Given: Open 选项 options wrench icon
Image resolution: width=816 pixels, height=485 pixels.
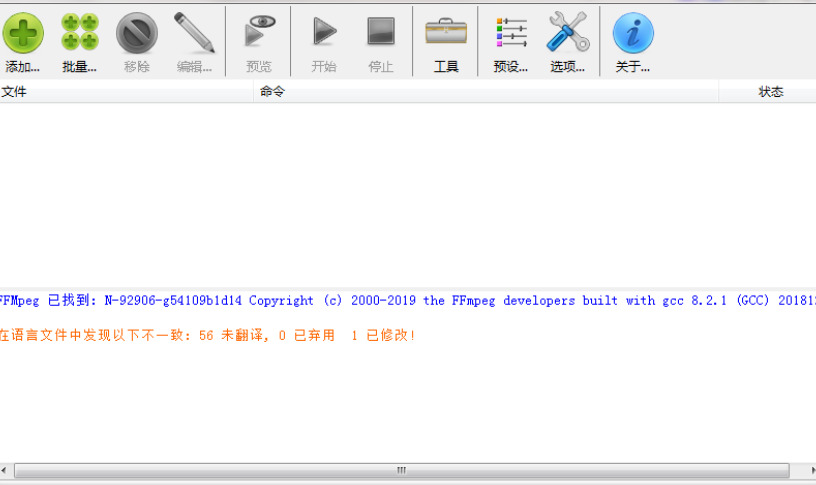Looking at the screenshot, I should click(568, 32).
